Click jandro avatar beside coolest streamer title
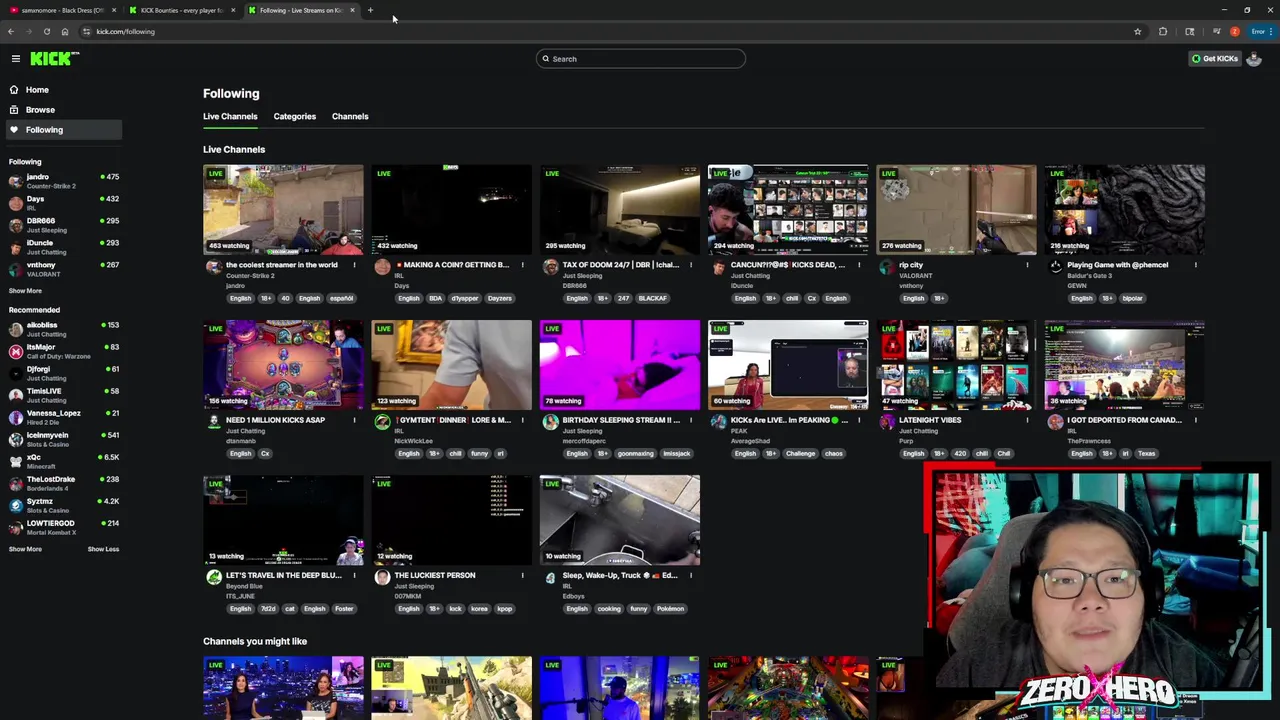The height and width of the screenshot is (720, 1280). (213, 267)
